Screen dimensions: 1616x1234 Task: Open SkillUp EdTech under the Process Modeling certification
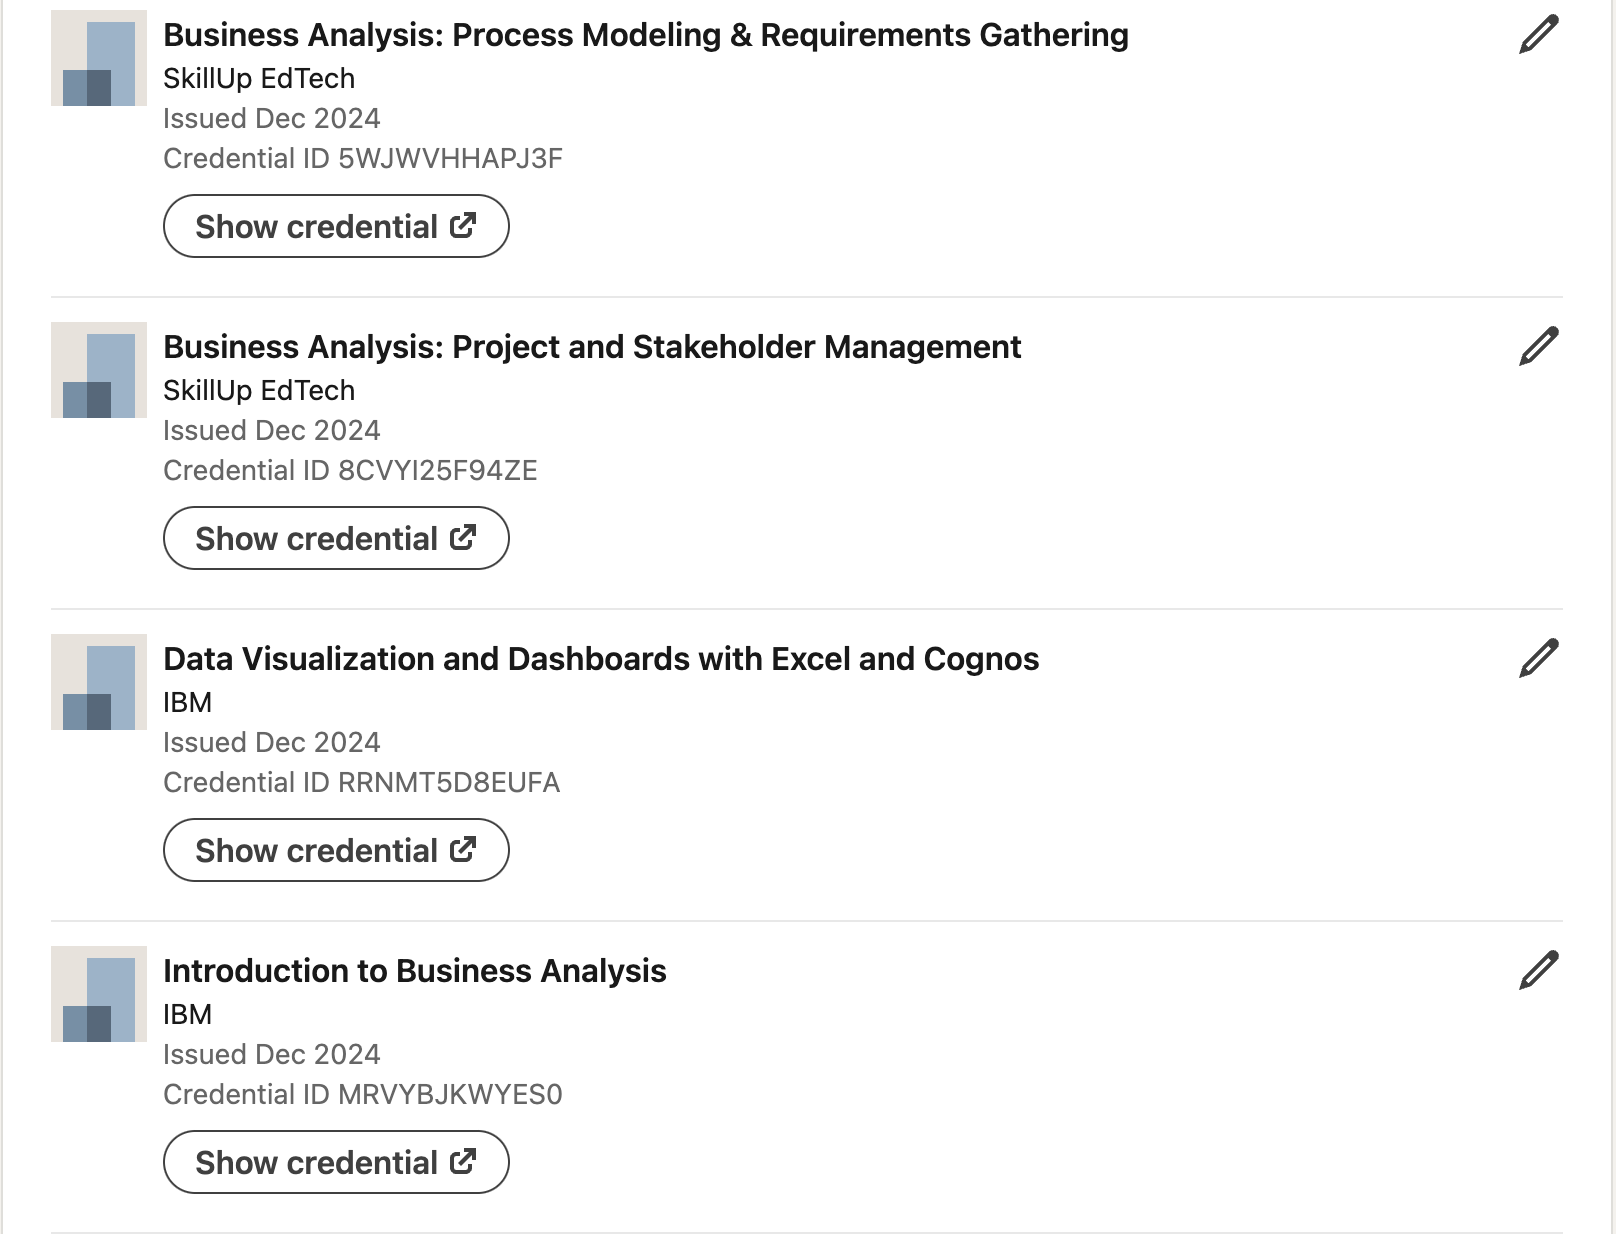(x=259, y=78)
